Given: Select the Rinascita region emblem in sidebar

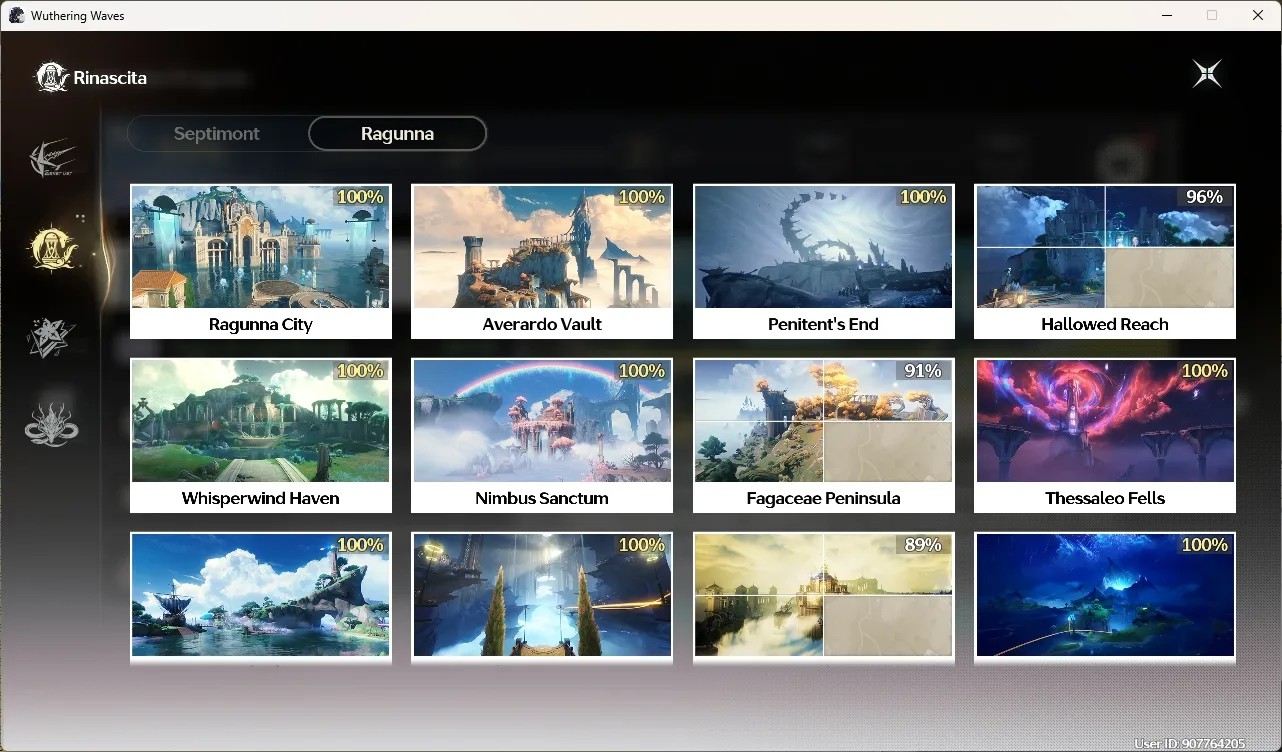Looking at the screenshot, I should (52, 247).
